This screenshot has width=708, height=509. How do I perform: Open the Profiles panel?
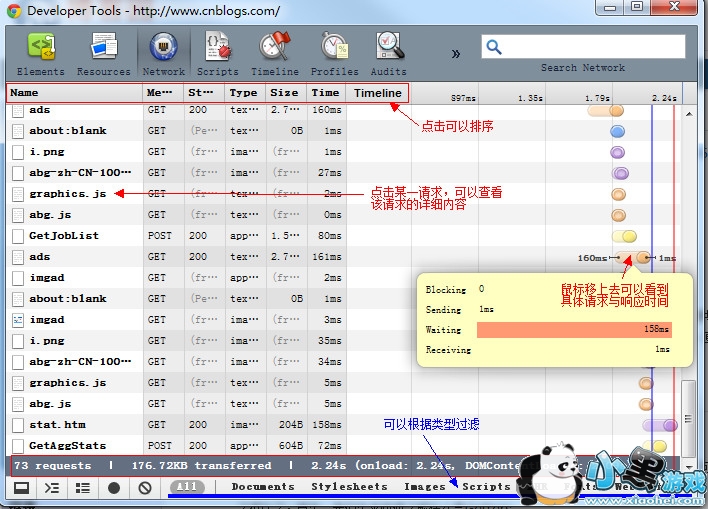(334, 53)
